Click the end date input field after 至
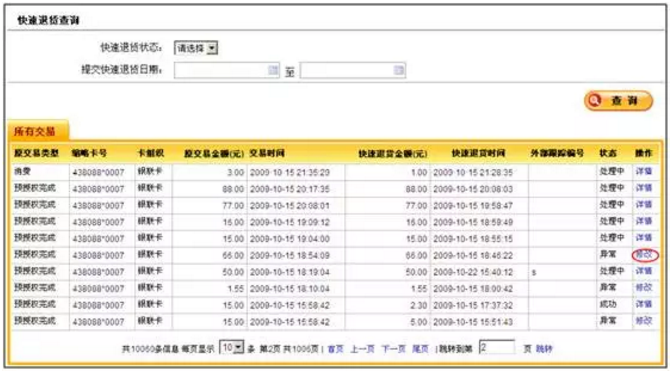This screenshot has height=372, width=672. [x=352, y=70]
